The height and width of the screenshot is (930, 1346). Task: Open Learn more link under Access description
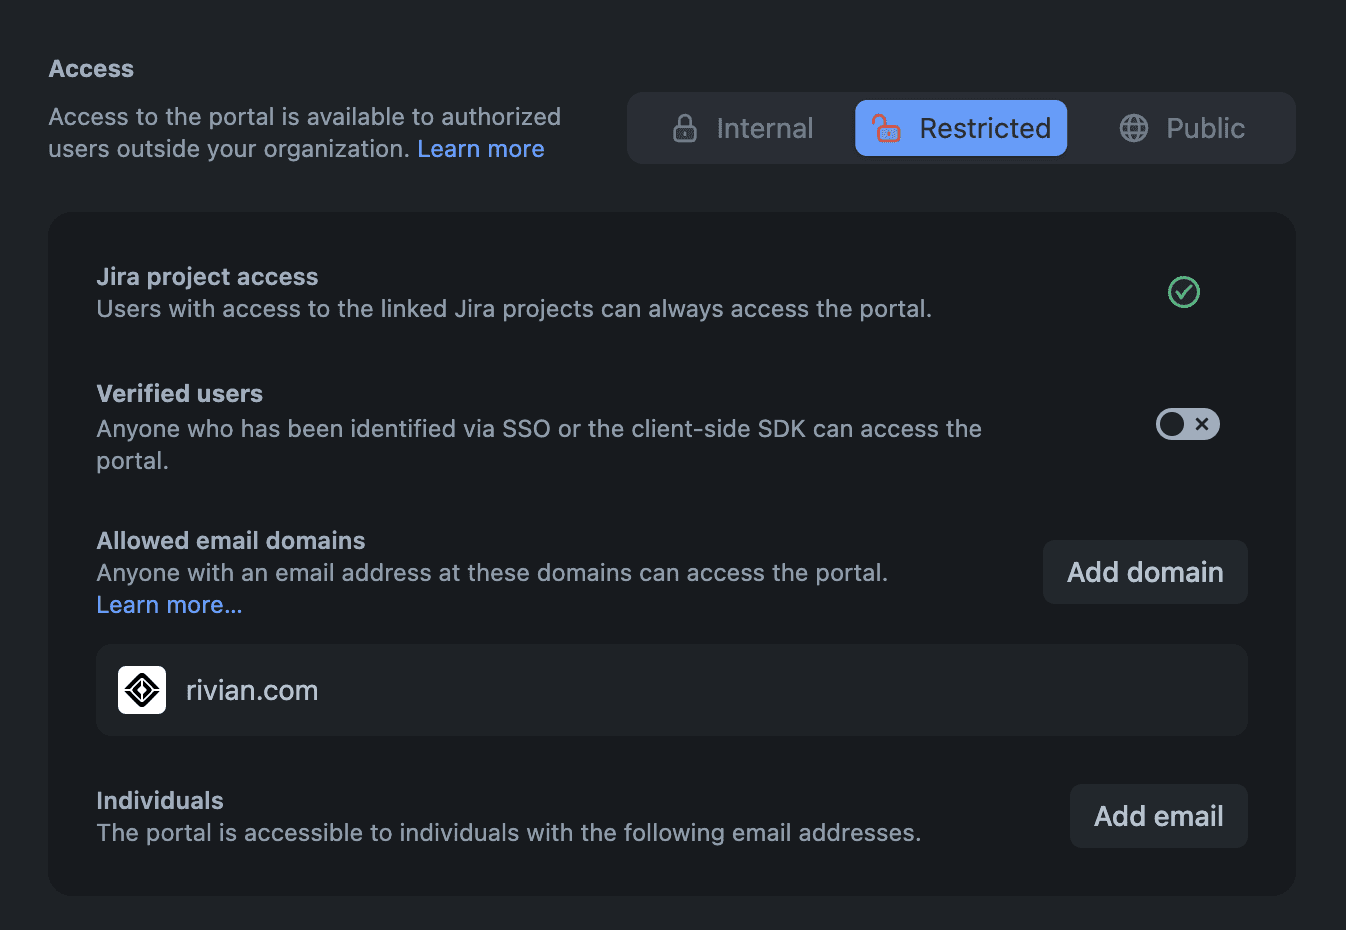click(x=481, y=149)
